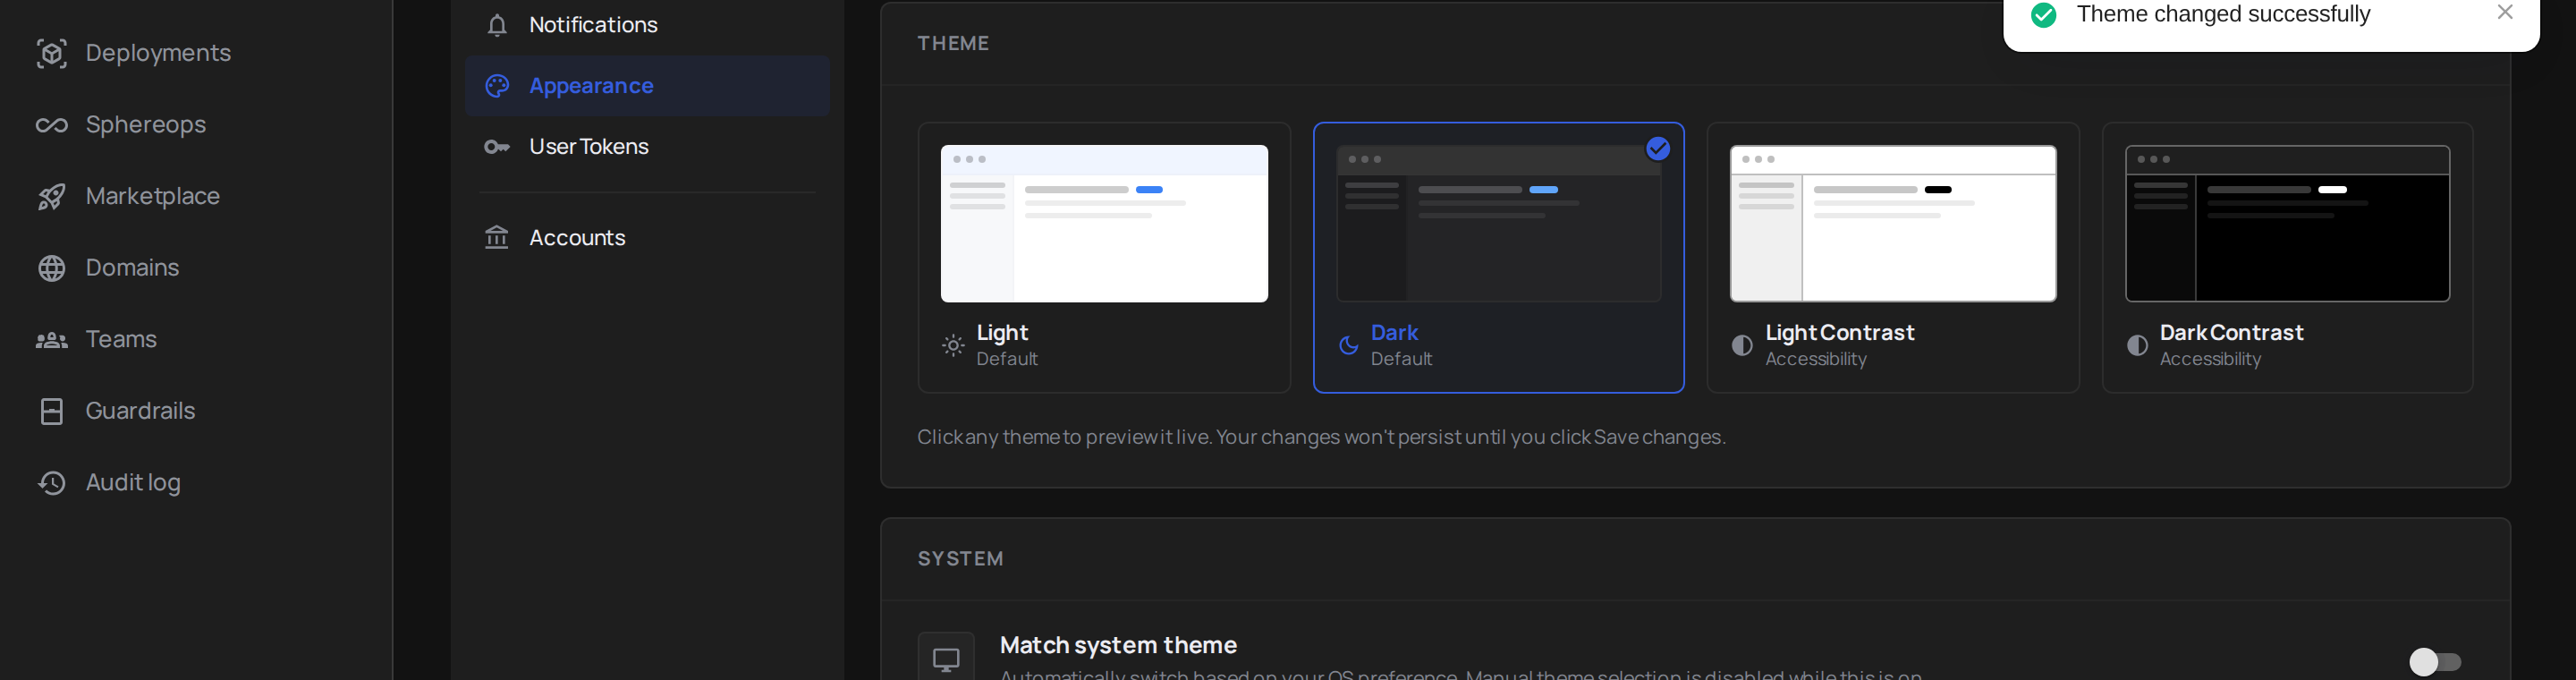The height and width of the screenshot is (680, 2576).
Task: Select the Light Contrast preview thumbnail
Action: point(1893,224)
